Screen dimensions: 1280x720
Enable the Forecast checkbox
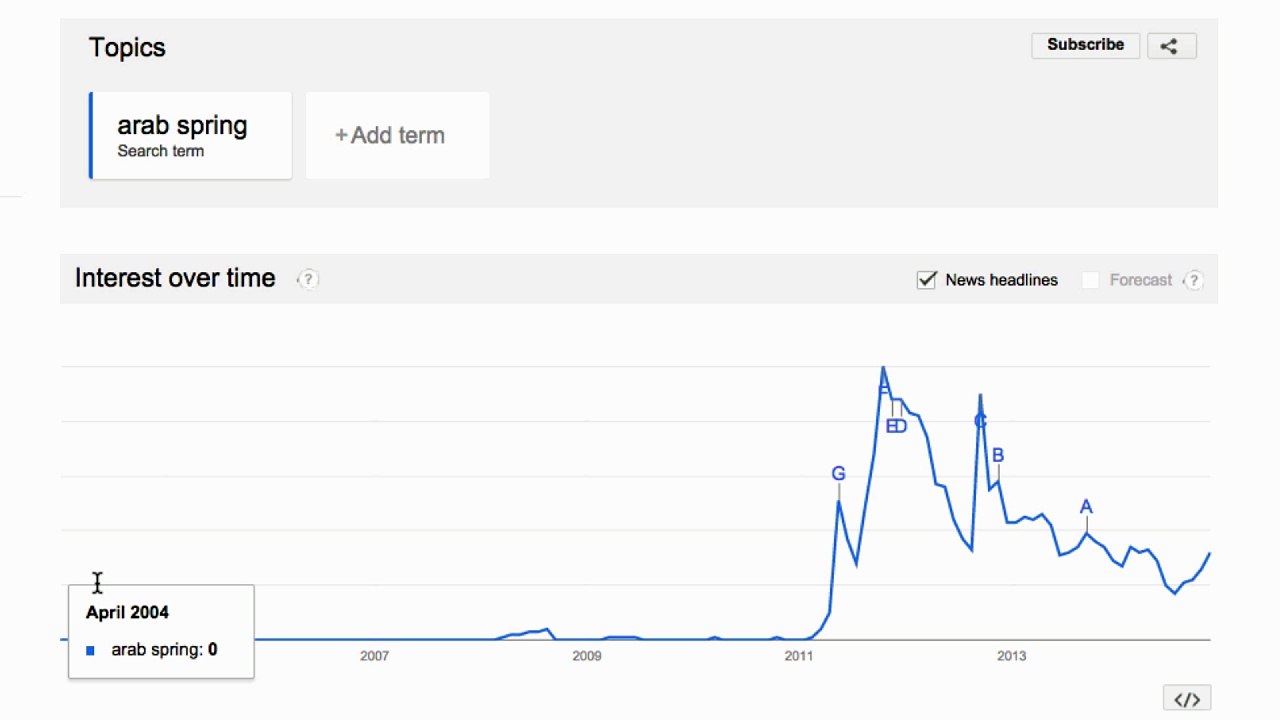coord(1091,280)
